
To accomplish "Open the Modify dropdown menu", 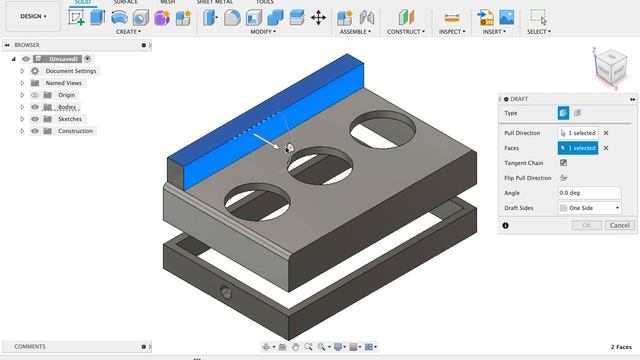I will pyautogui.click(x=263, y=31).
